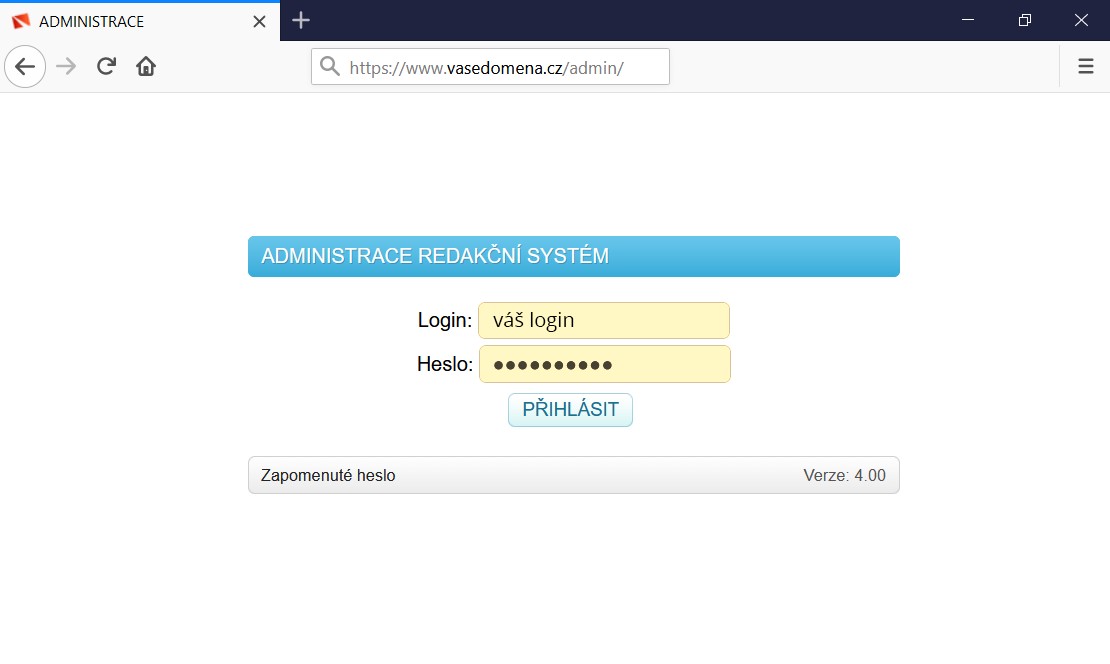The width and height of the screenshot is (1110, 664).
Task: Reload the current page
Action: pyautogui.click(x=106, y=67)
